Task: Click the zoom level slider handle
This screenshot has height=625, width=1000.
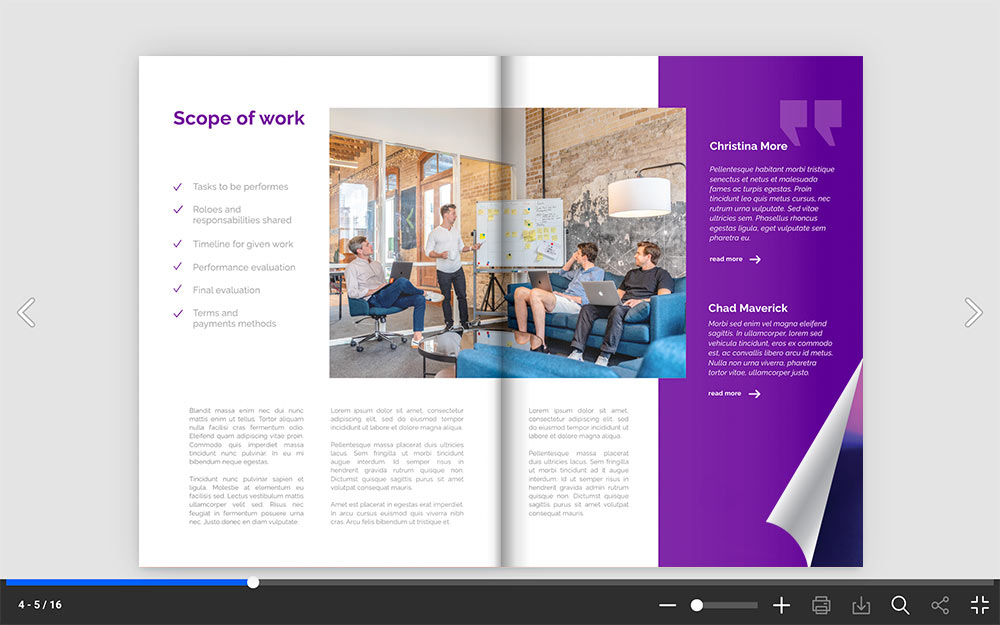Action: click(697, 605)
